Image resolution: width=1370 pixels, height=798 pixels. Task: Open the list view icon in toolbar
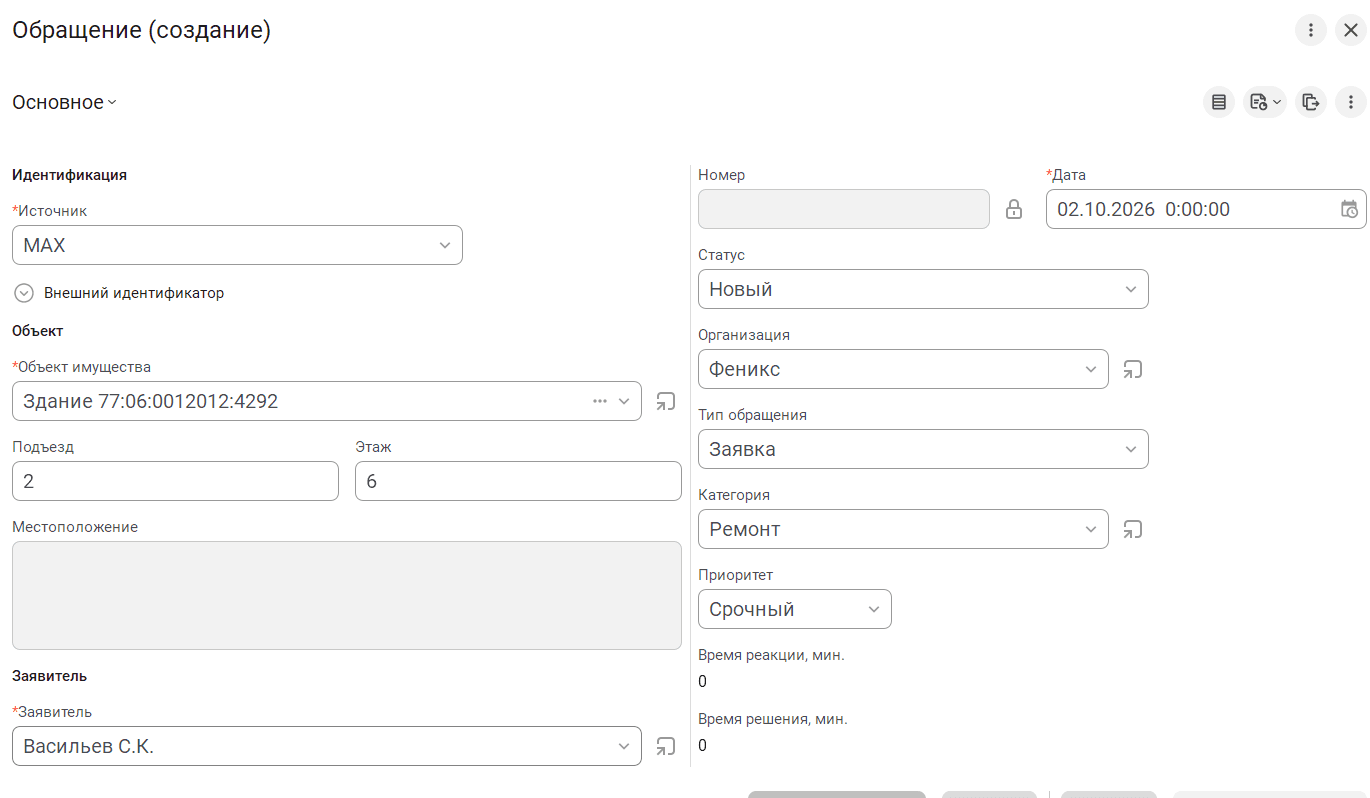(x=1218, y=102)
